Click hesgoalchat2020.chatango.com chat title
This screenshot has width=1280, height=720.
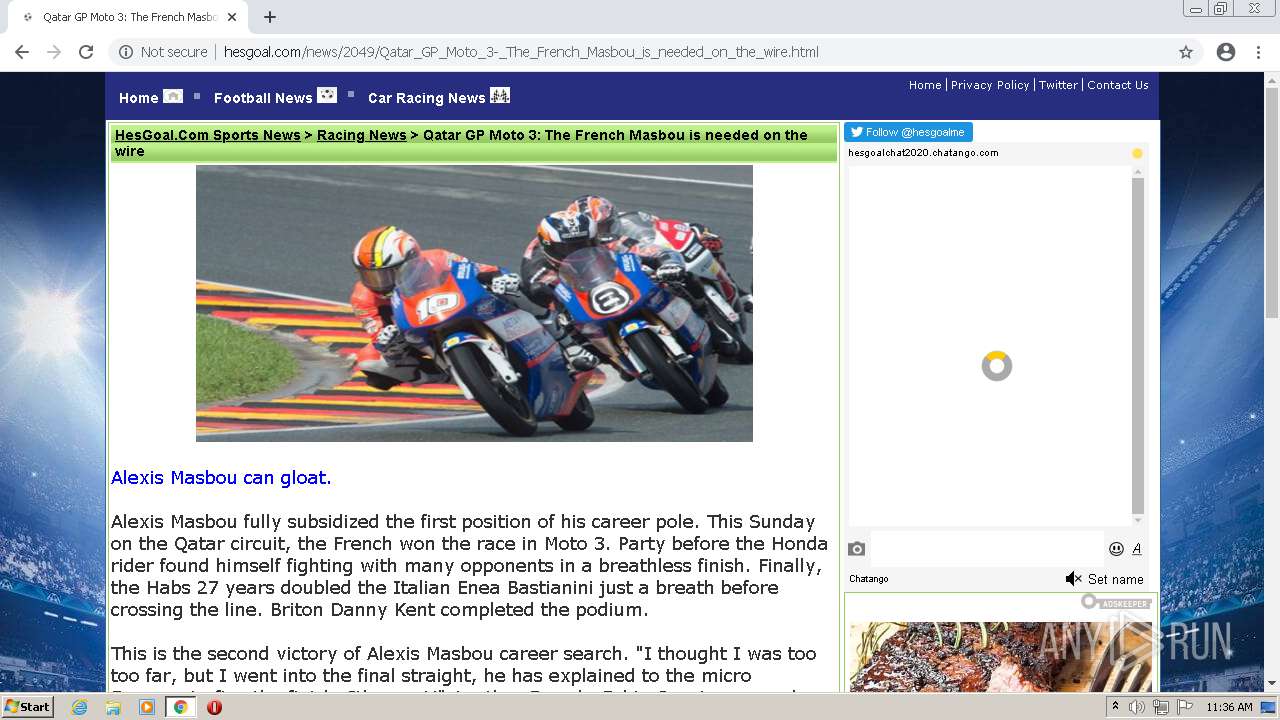point(923,153)
